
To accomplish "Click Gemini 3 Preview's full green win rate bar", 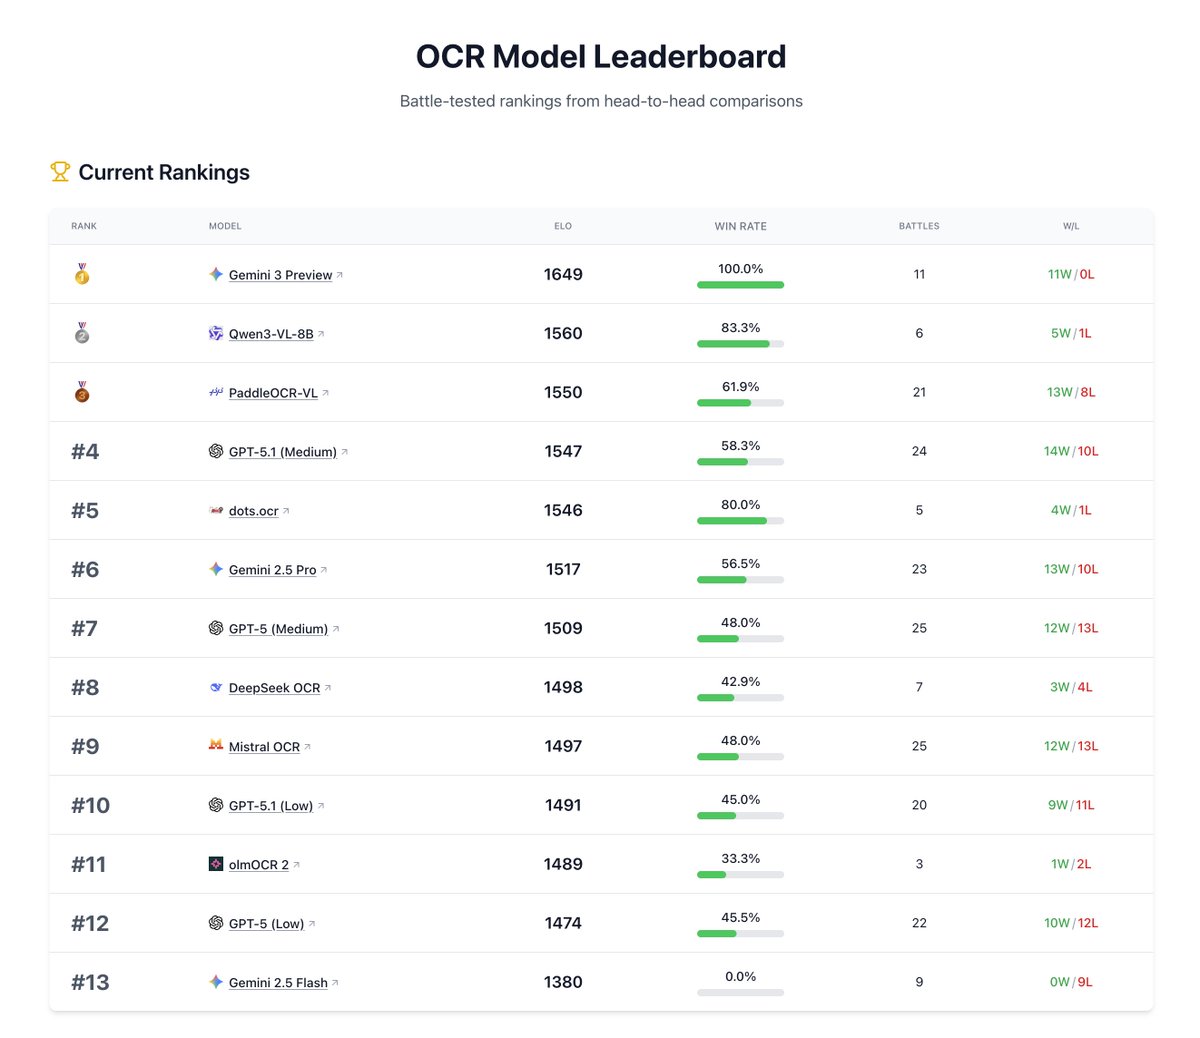I will coord(740,285).
